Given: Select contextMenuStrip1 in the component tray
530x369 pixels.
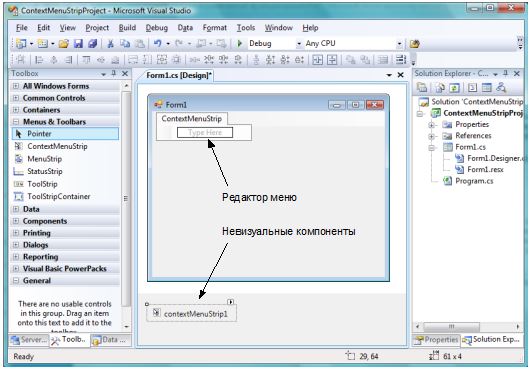Looking at the screenshot, I should coord(191,314).
